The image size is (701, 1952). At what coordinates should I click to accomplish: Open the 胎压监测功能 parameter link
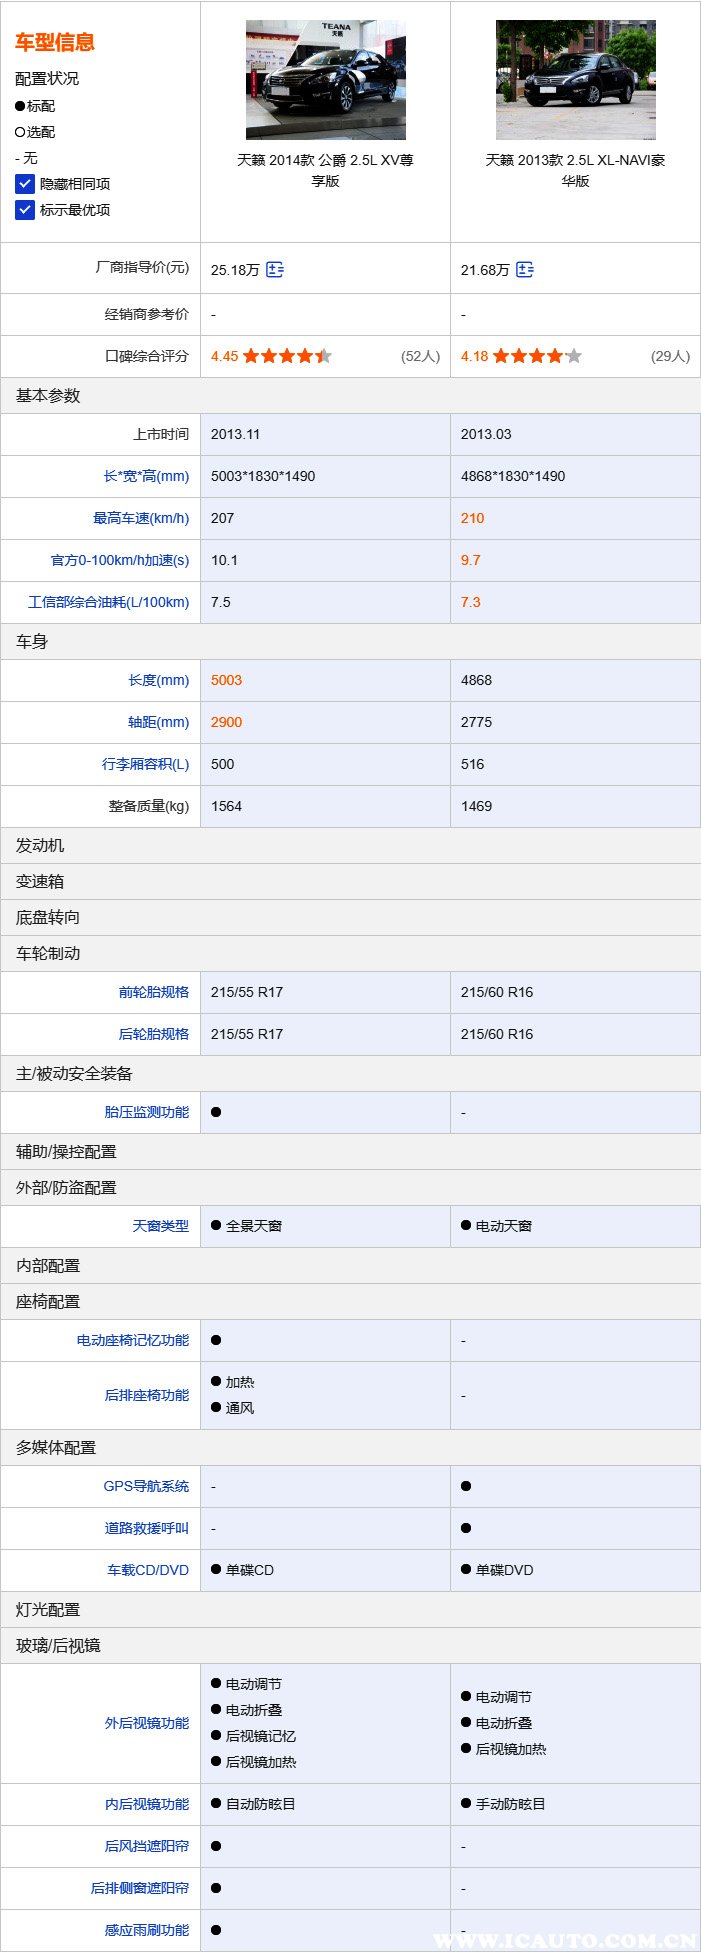146,1112
